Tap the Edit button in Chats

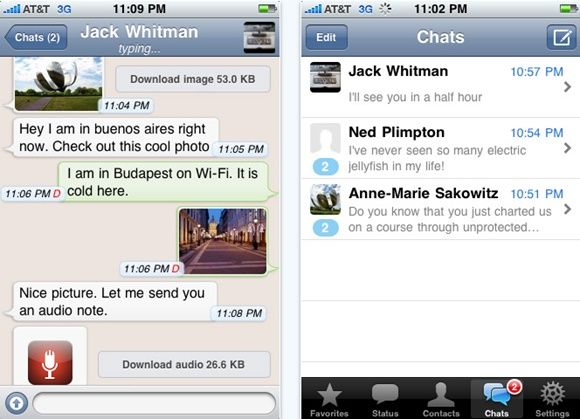pyautogui.click(x=326, y=37)
